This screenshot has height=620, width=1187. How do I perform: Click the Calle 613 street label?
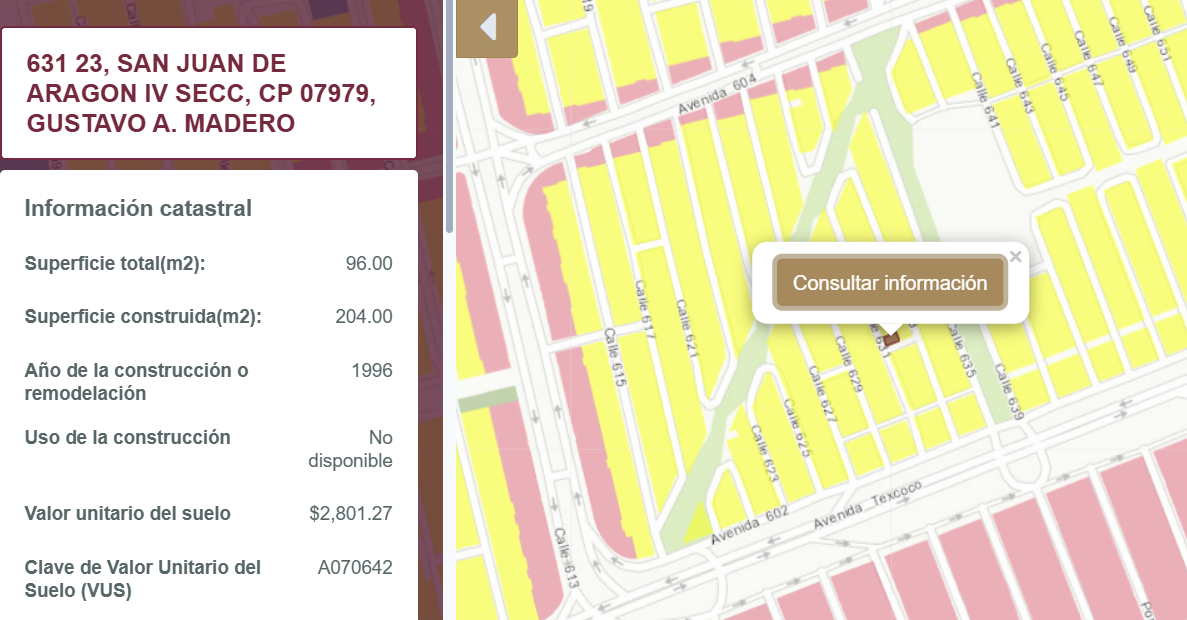(x=565, y=557)
